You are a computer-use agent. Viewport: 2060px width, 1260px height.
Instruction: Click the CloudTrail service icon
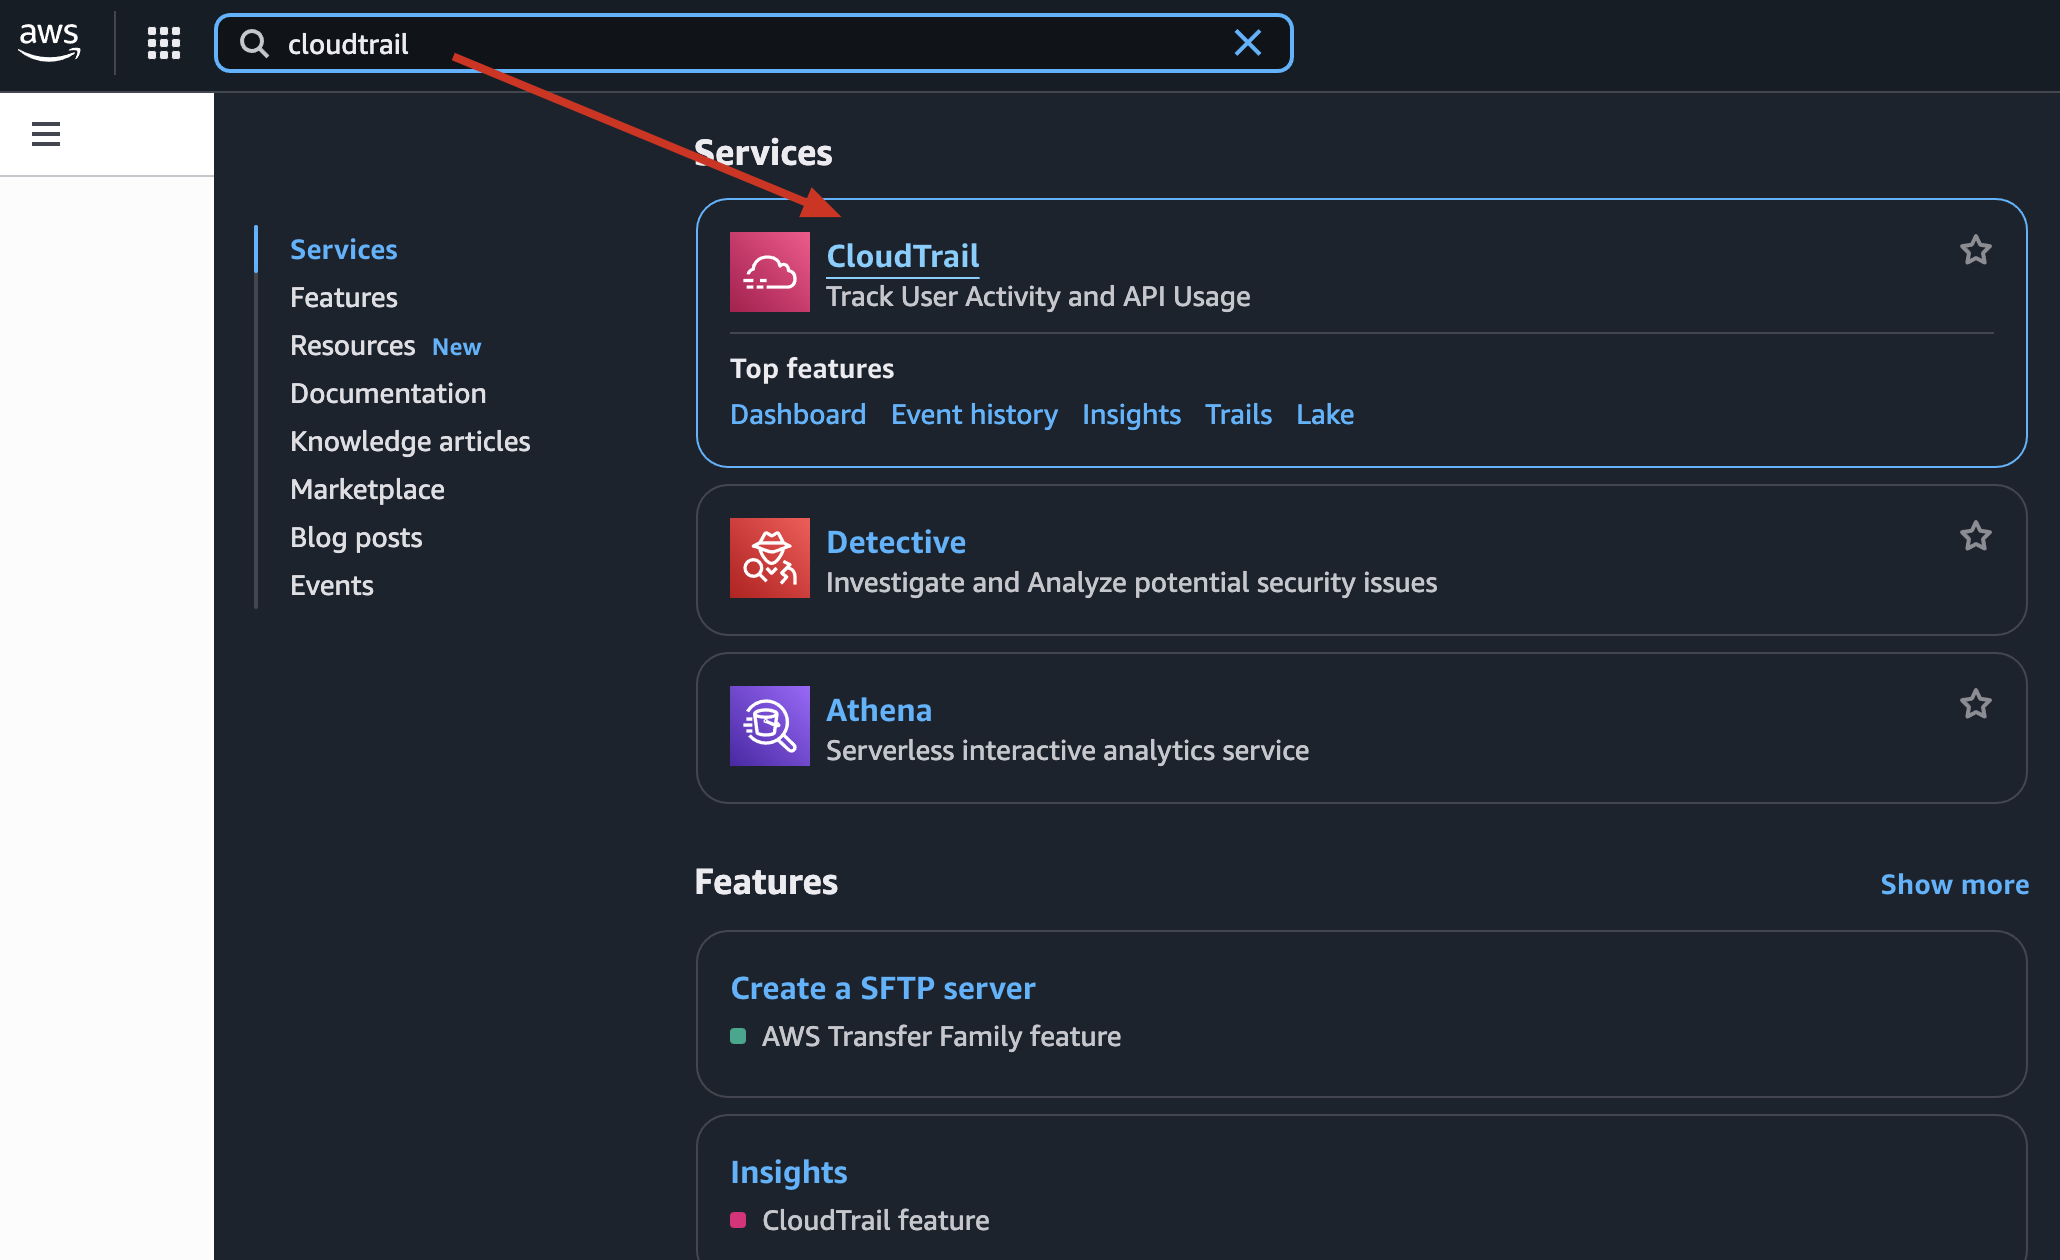(769, 272)
